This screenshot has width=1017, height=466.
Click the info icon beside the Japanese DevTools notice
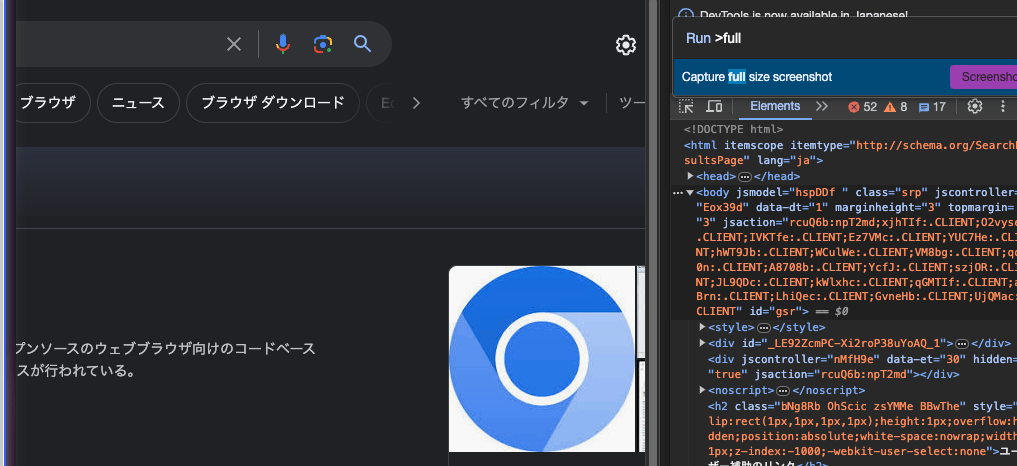coord(685,14)
